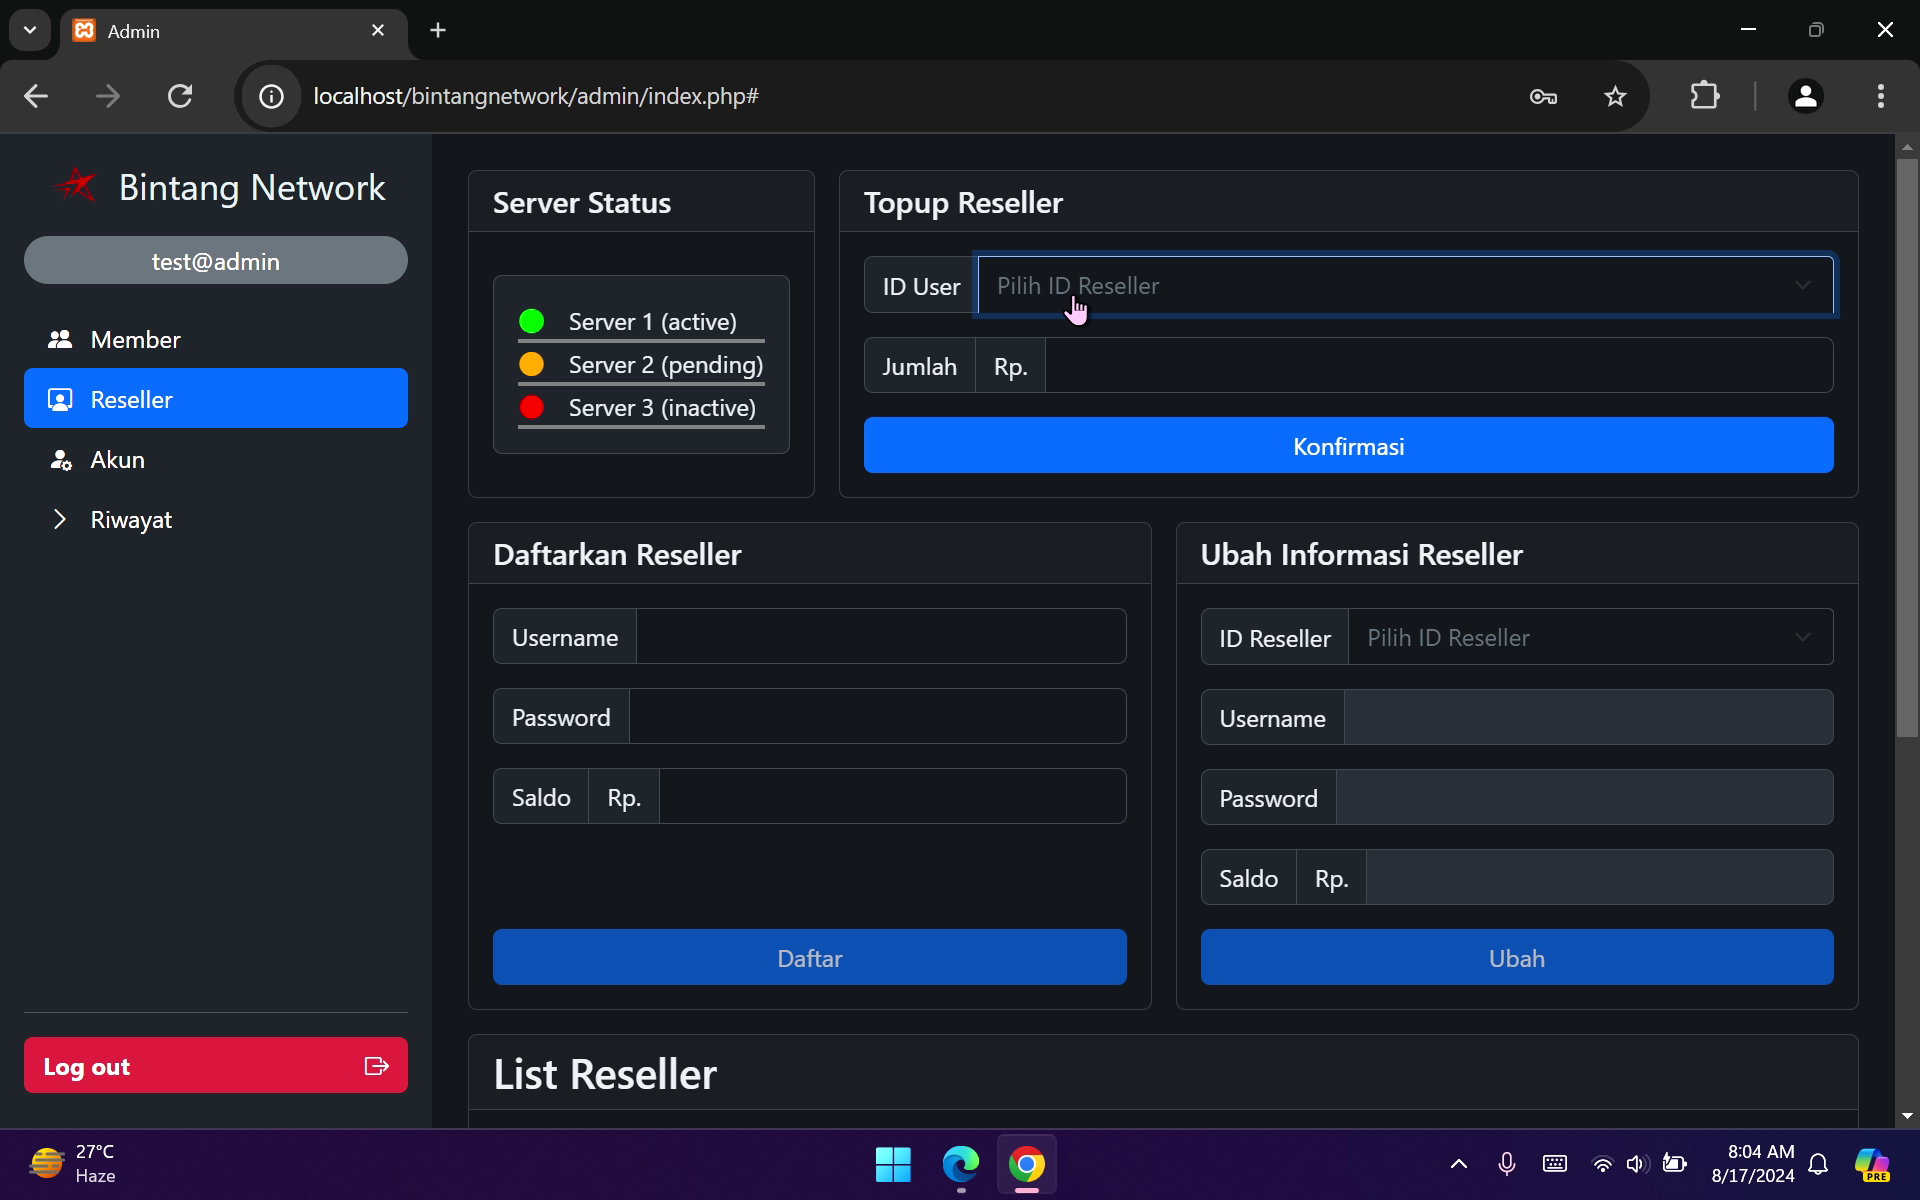Click the Log out arrow icon

point(377,1066)
